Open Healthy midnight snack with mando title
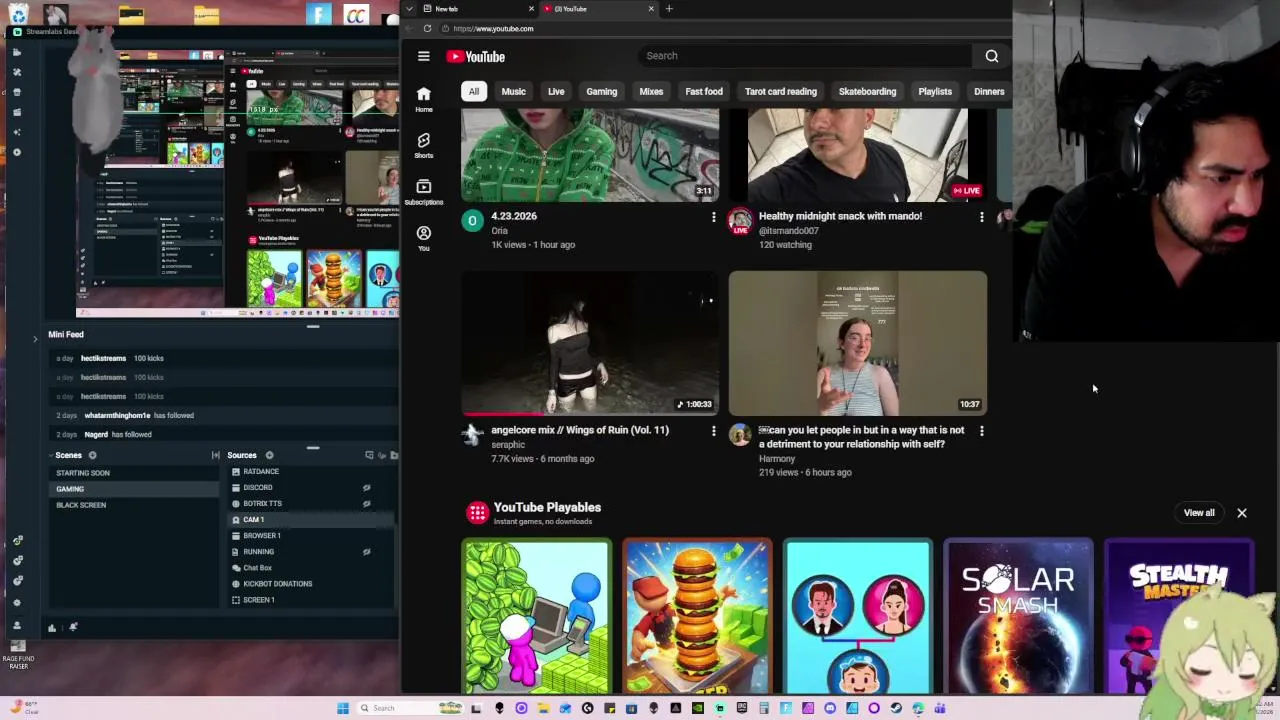Screen dimensions: 1280x720 pyautogui.click(x=840, y=216)
